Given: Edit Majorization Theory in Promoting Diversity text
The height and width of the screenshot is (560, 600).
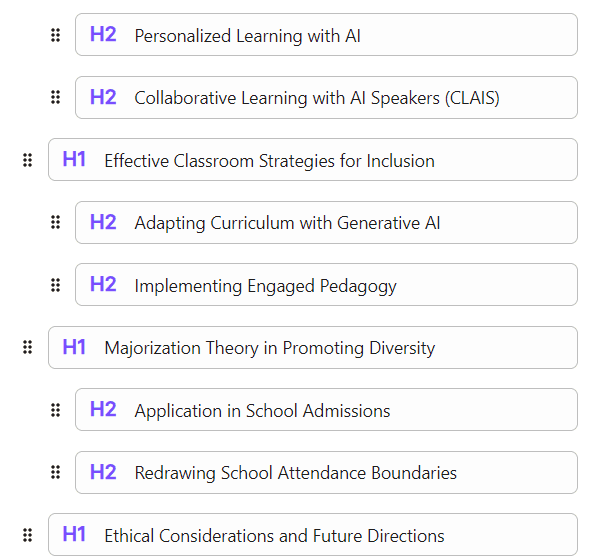Looking at the screenshot, I should [269, 348].
